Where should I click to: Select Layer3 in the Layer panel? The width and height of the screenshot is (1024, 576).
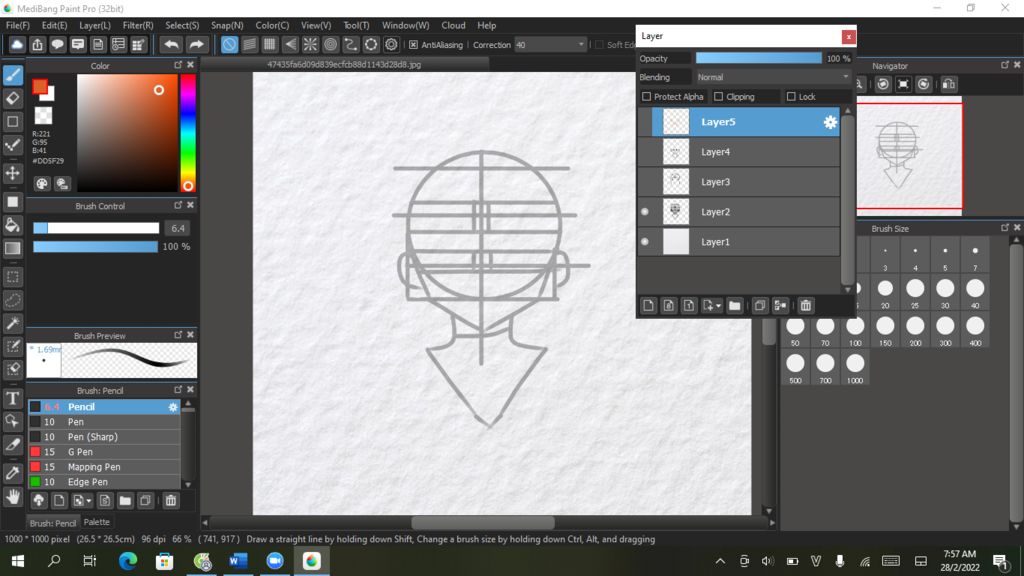tap(746, 182)
